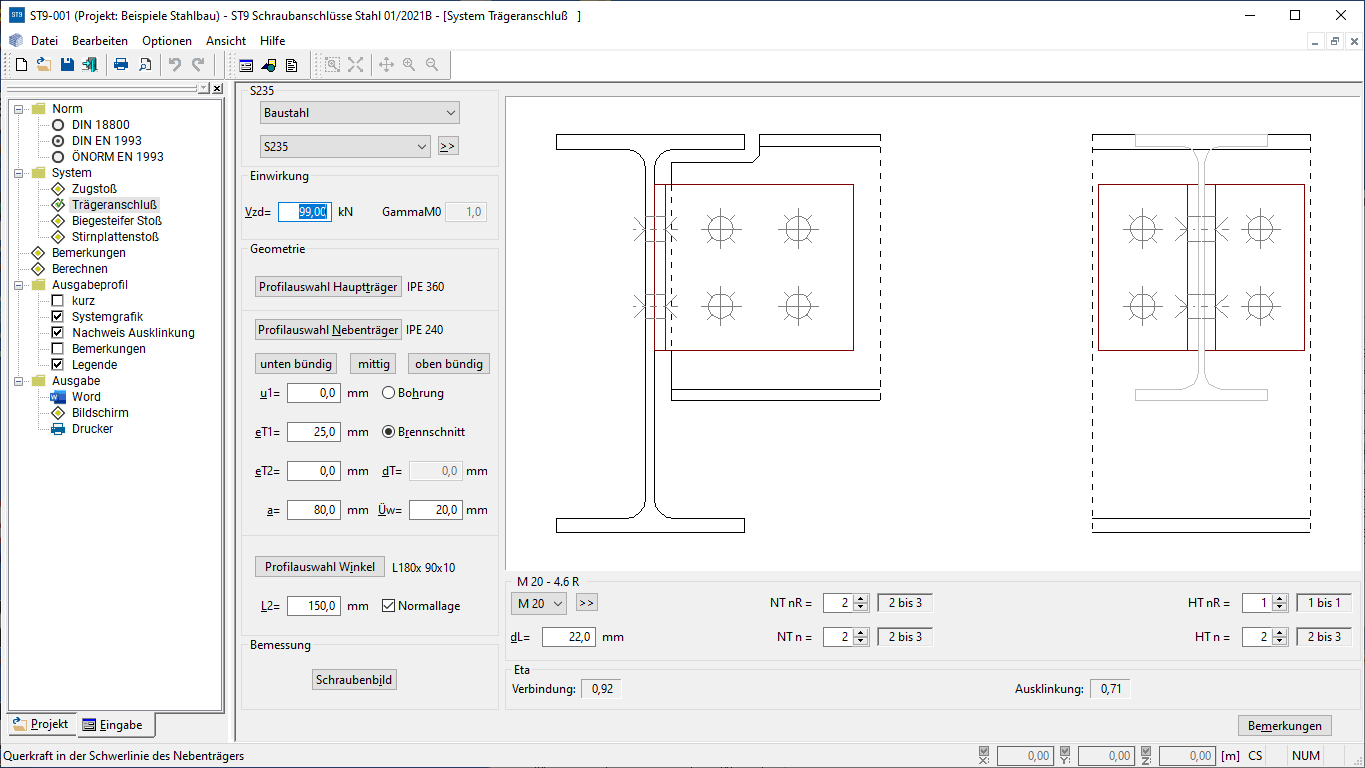Click the Undo arrow icon
The height and width of the screenshot is (768, 1365).
point(175,65)
